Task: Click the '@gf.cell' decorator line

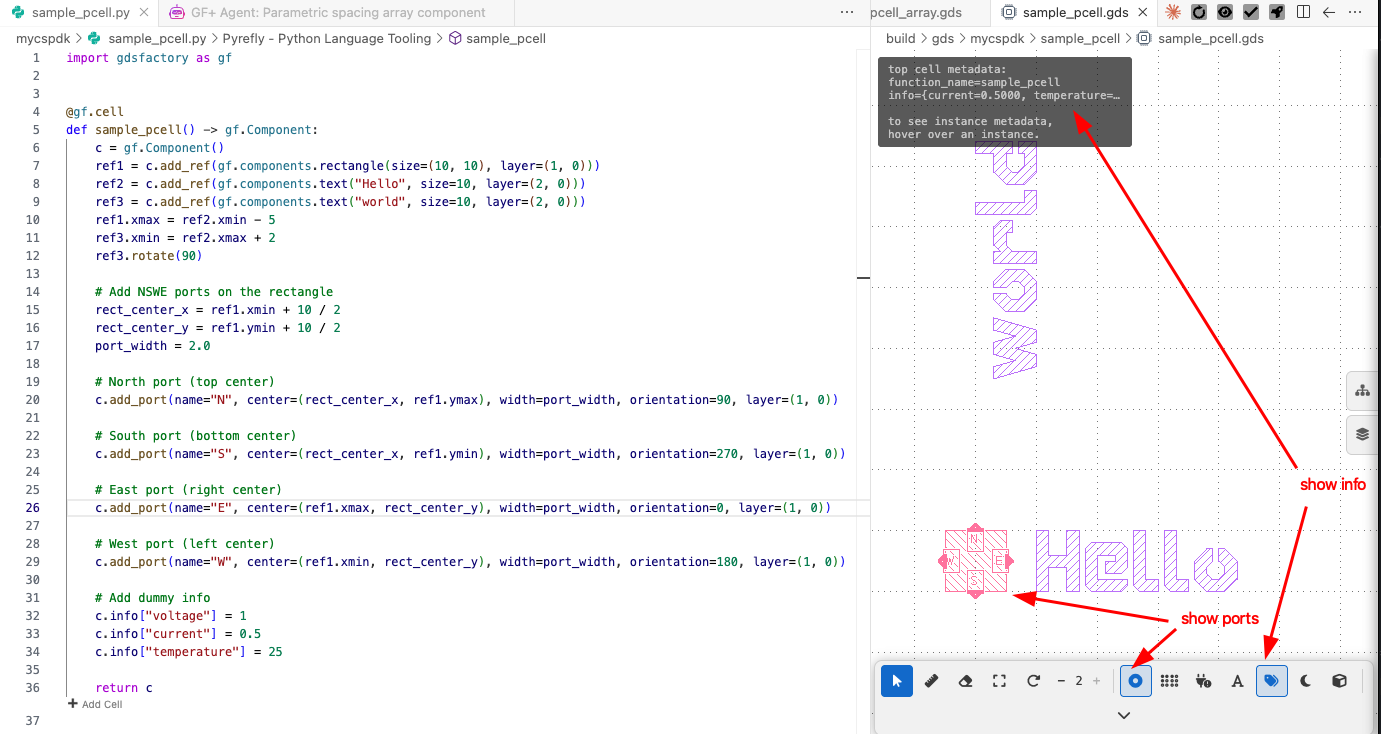Action: pos(95,112)
